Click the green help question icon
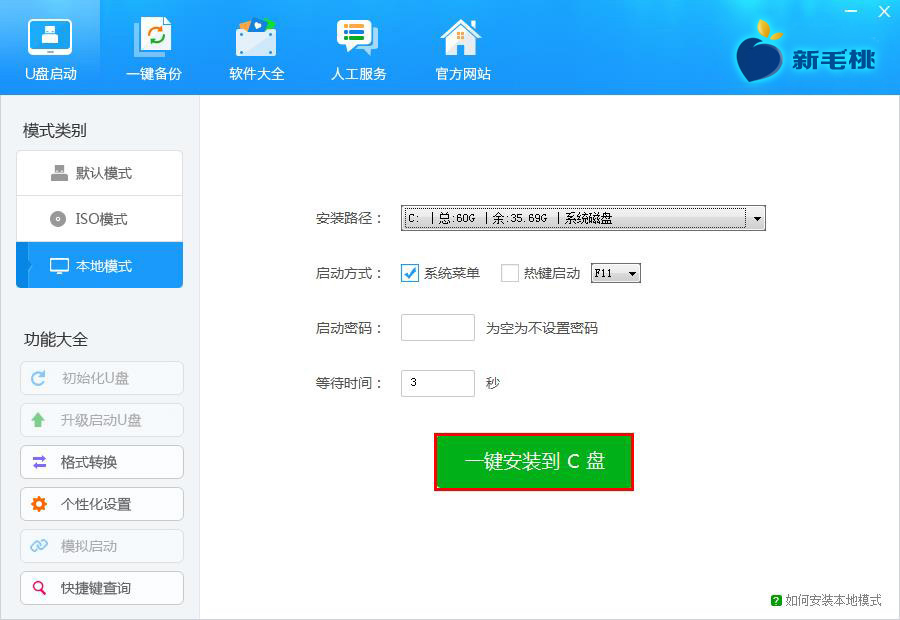Image resolution: width=900 pixels, height=620 pixels. 776,600
